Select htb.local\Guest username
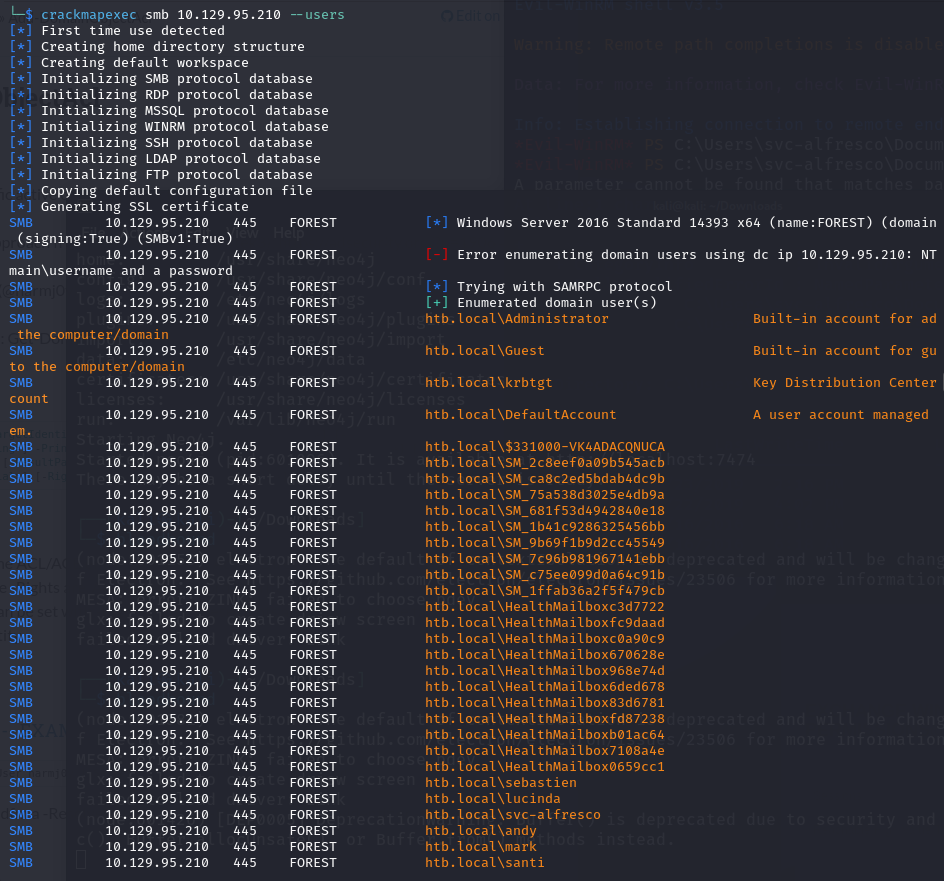The image size is (944, 881). (484, 350)
